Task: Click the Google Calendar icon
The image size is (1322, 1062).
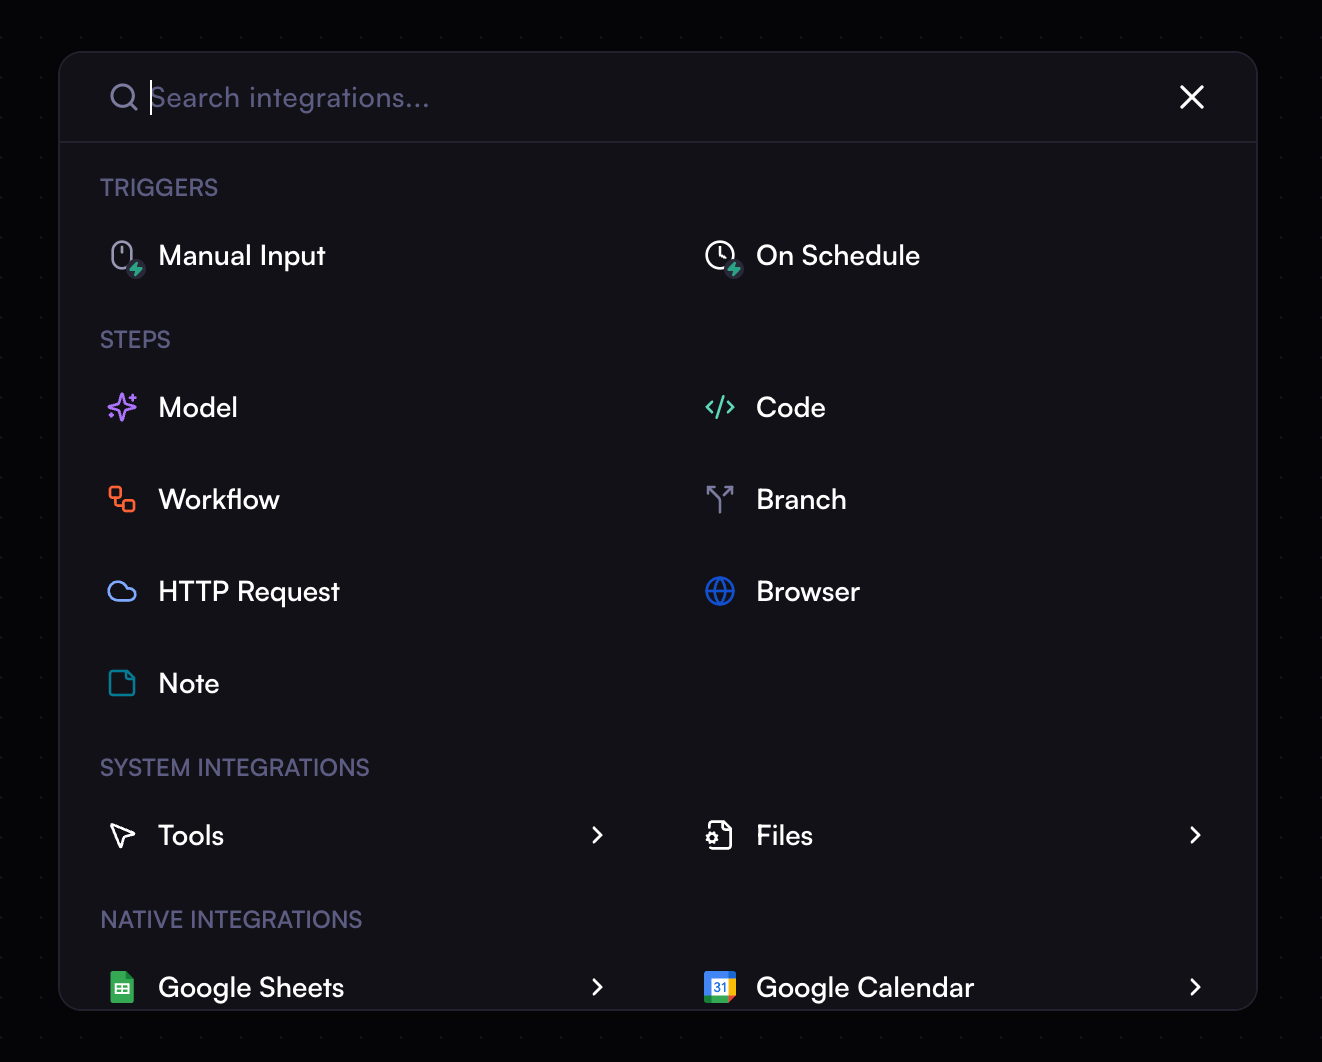Action: 719,987
